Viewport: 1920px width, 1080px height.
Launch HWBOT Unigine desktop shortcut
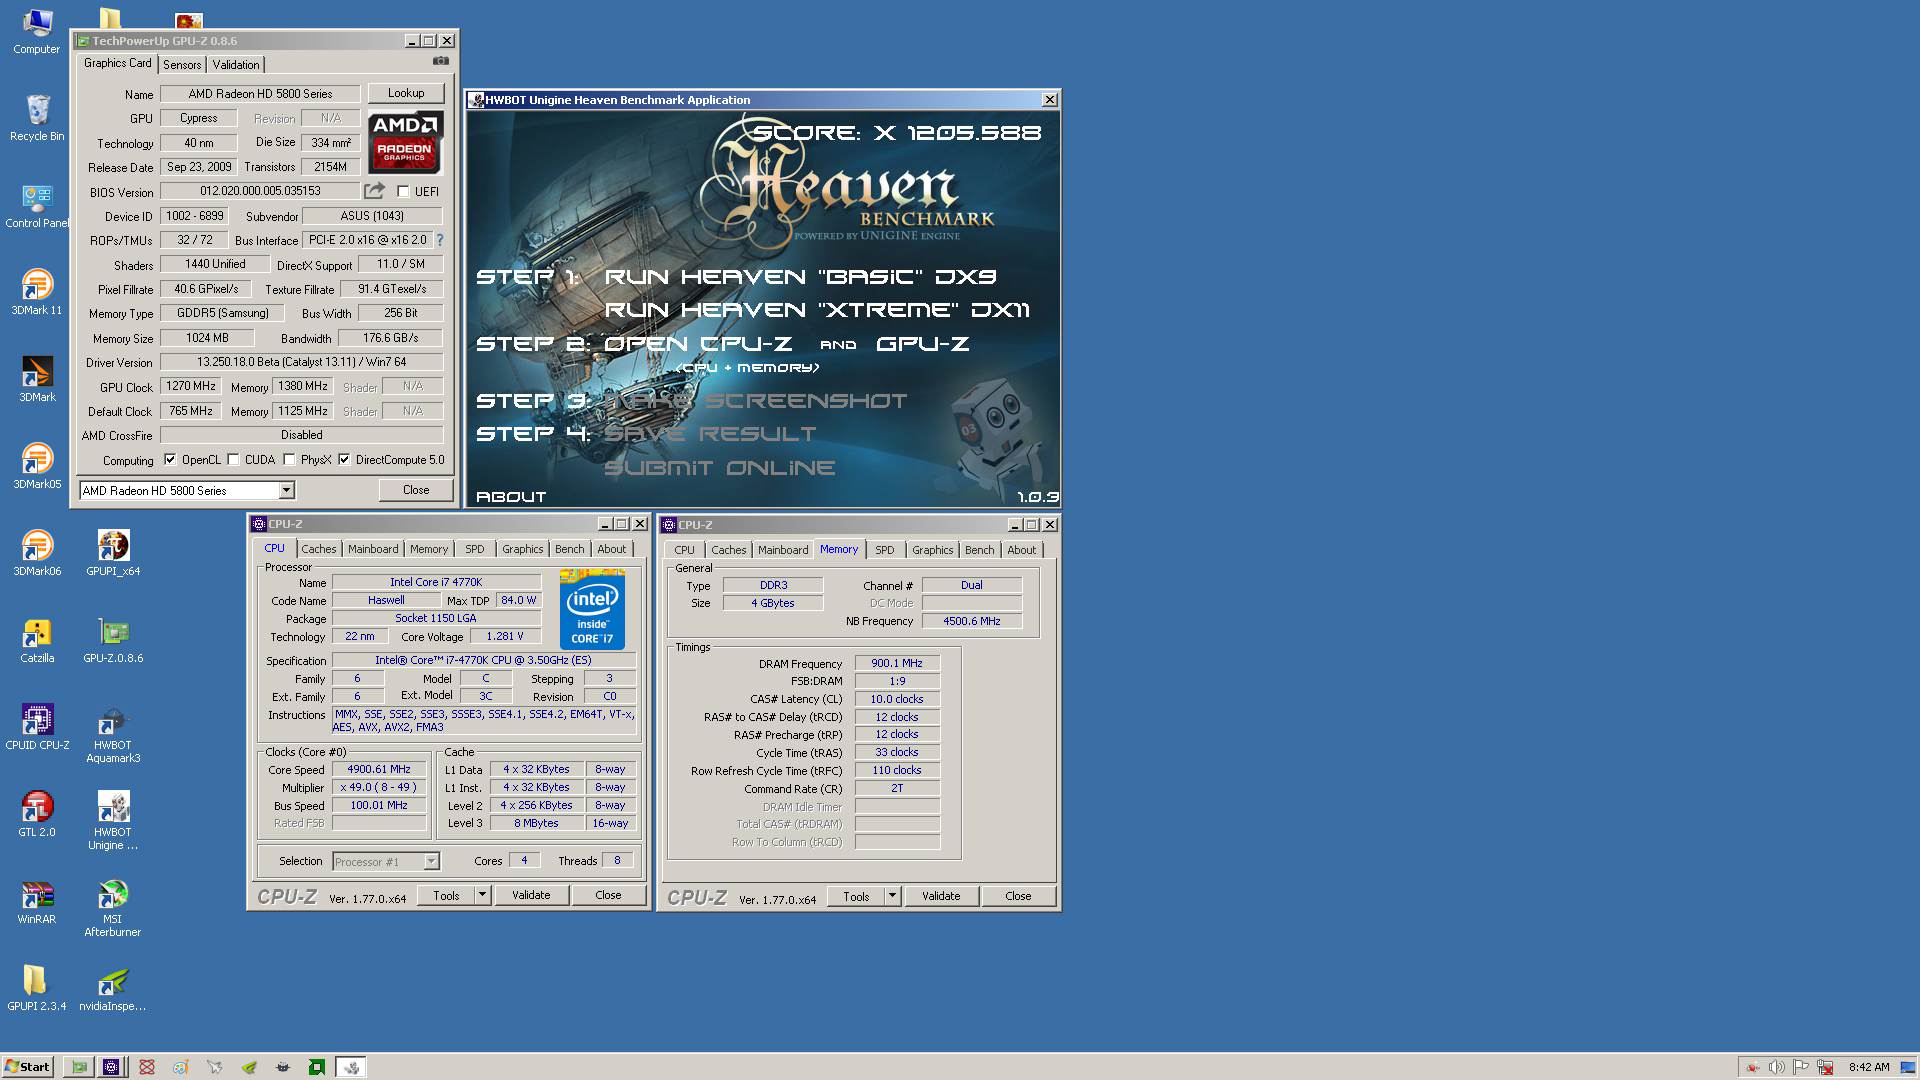tap(113, 821)
